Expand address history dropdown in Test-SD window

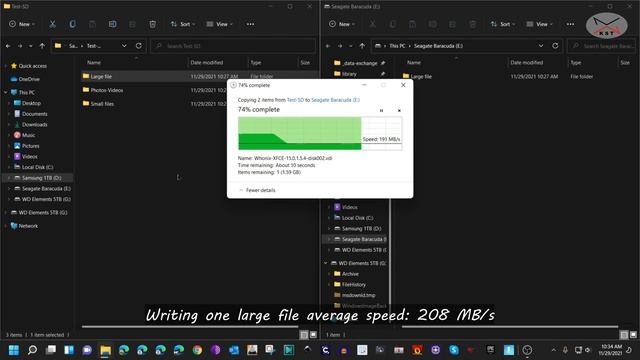coord(124,46)
